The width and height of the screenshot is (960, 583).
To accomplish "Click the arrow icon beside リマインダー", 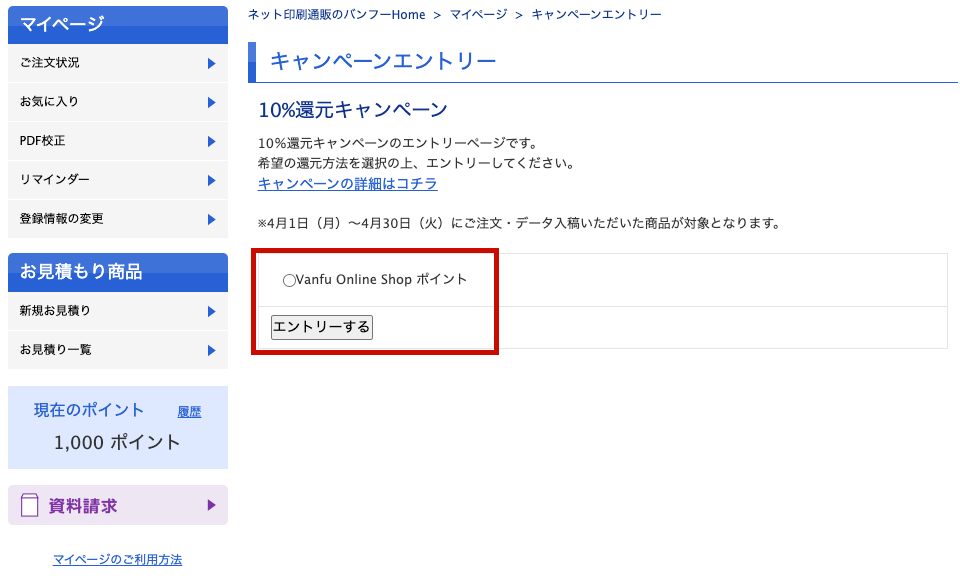I will click(211, 181).
